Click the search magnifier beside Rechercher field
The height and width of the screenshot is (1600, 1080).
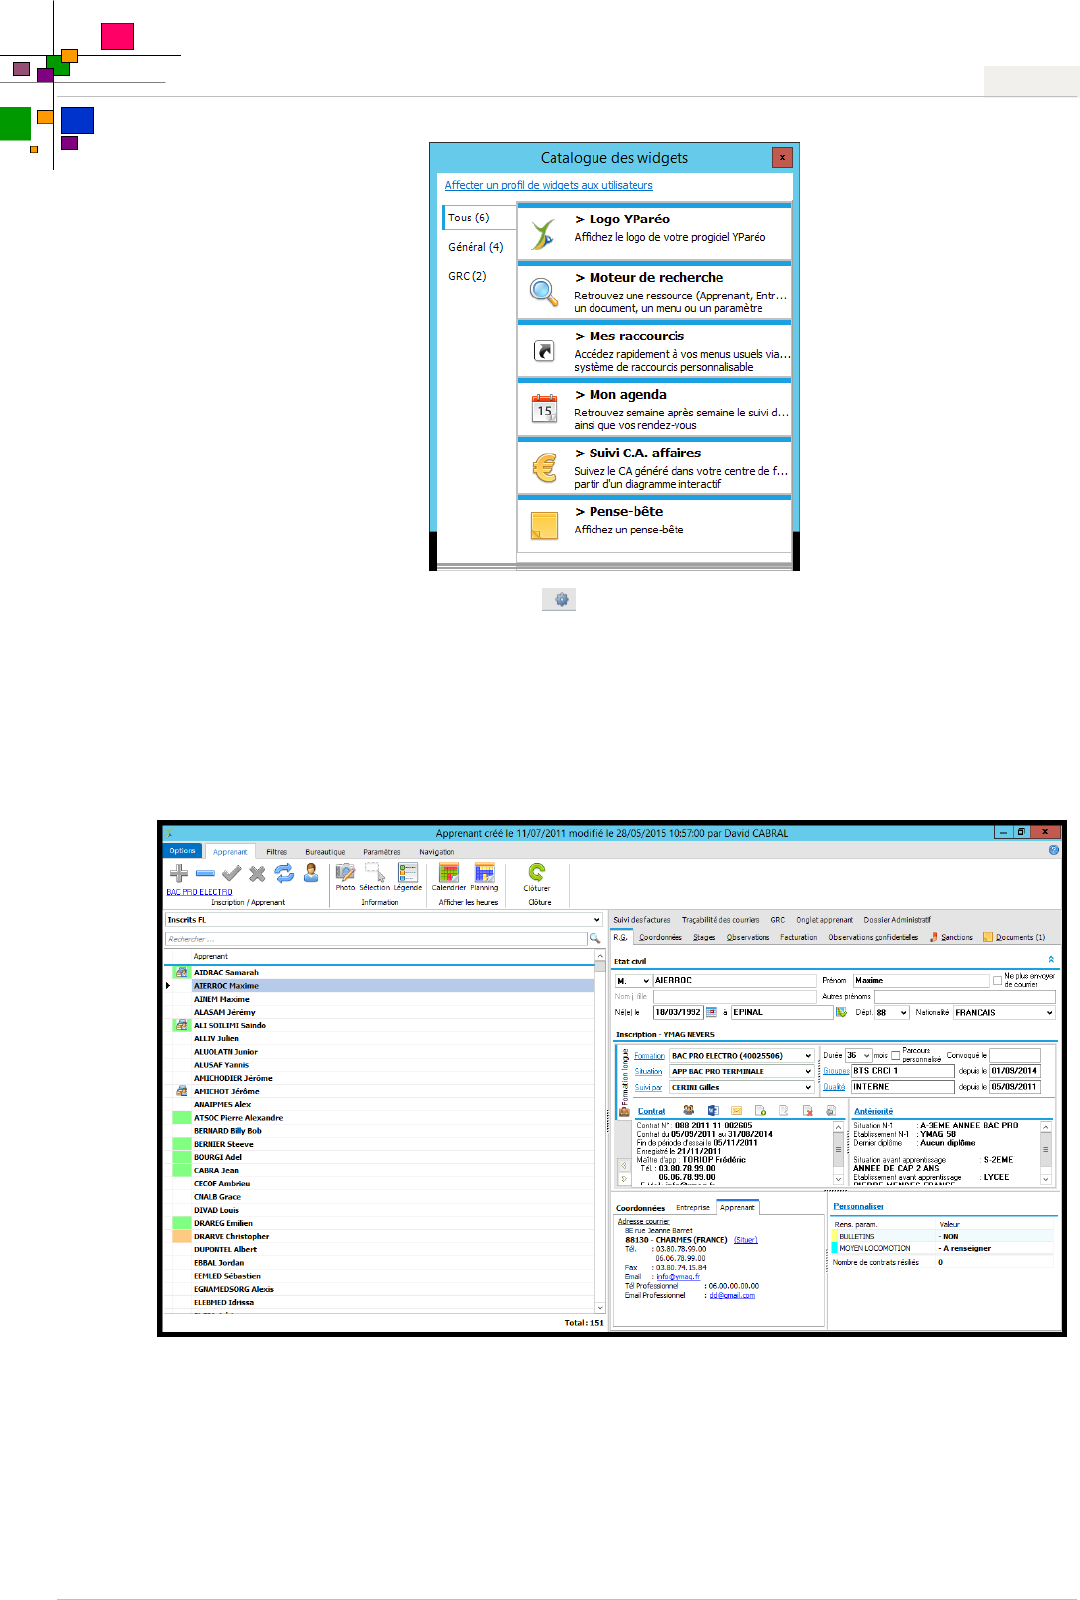click(595, 939)
